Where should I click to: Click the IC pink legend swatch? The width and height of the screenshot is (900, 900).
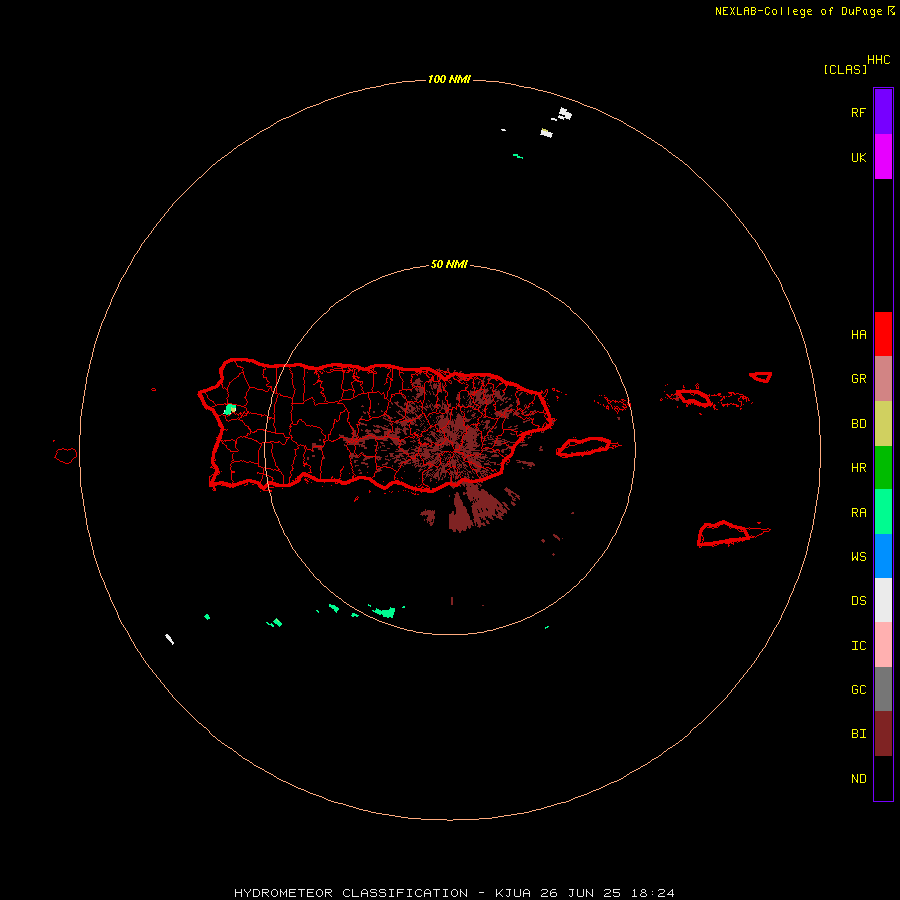click(x=883, y=645)
